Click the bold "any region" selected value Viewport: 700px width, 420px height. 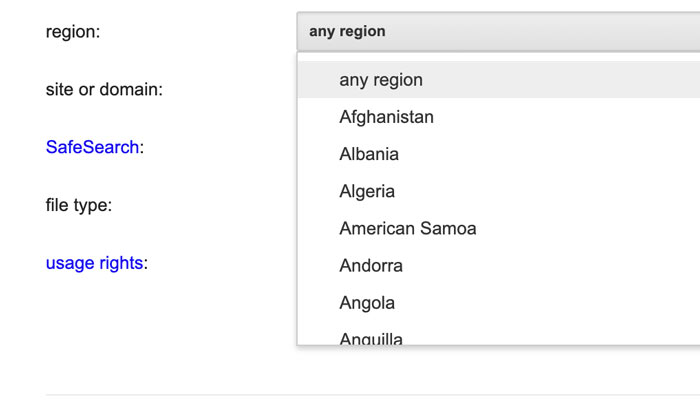(x=347, y=31)
